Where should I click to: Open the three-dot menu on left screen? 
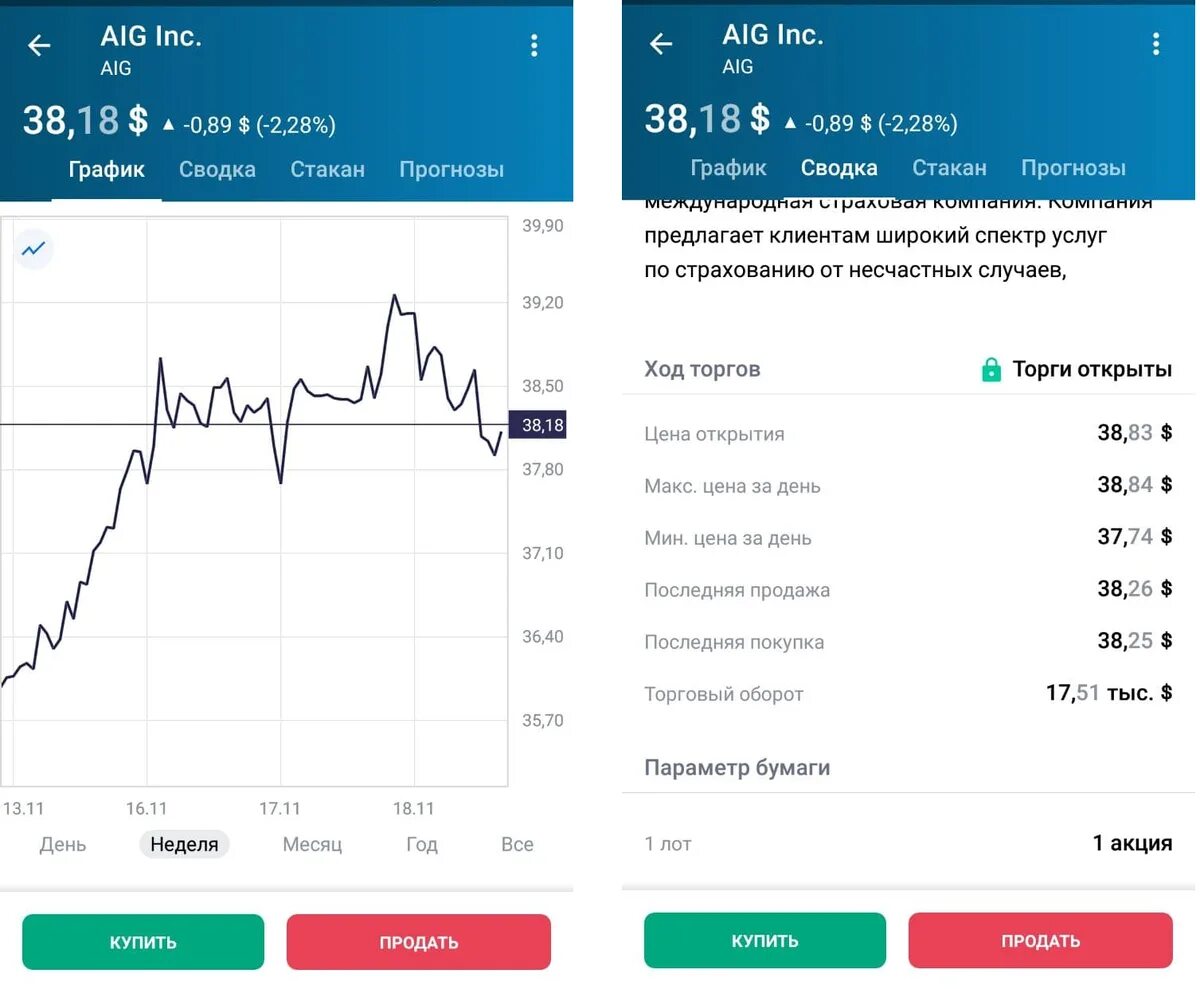(534, 45)
